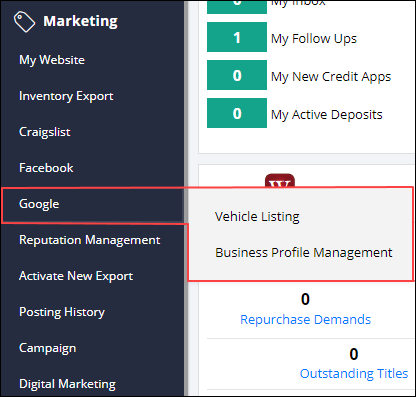Click My New Credit Apps label

[x=331, y=77]
